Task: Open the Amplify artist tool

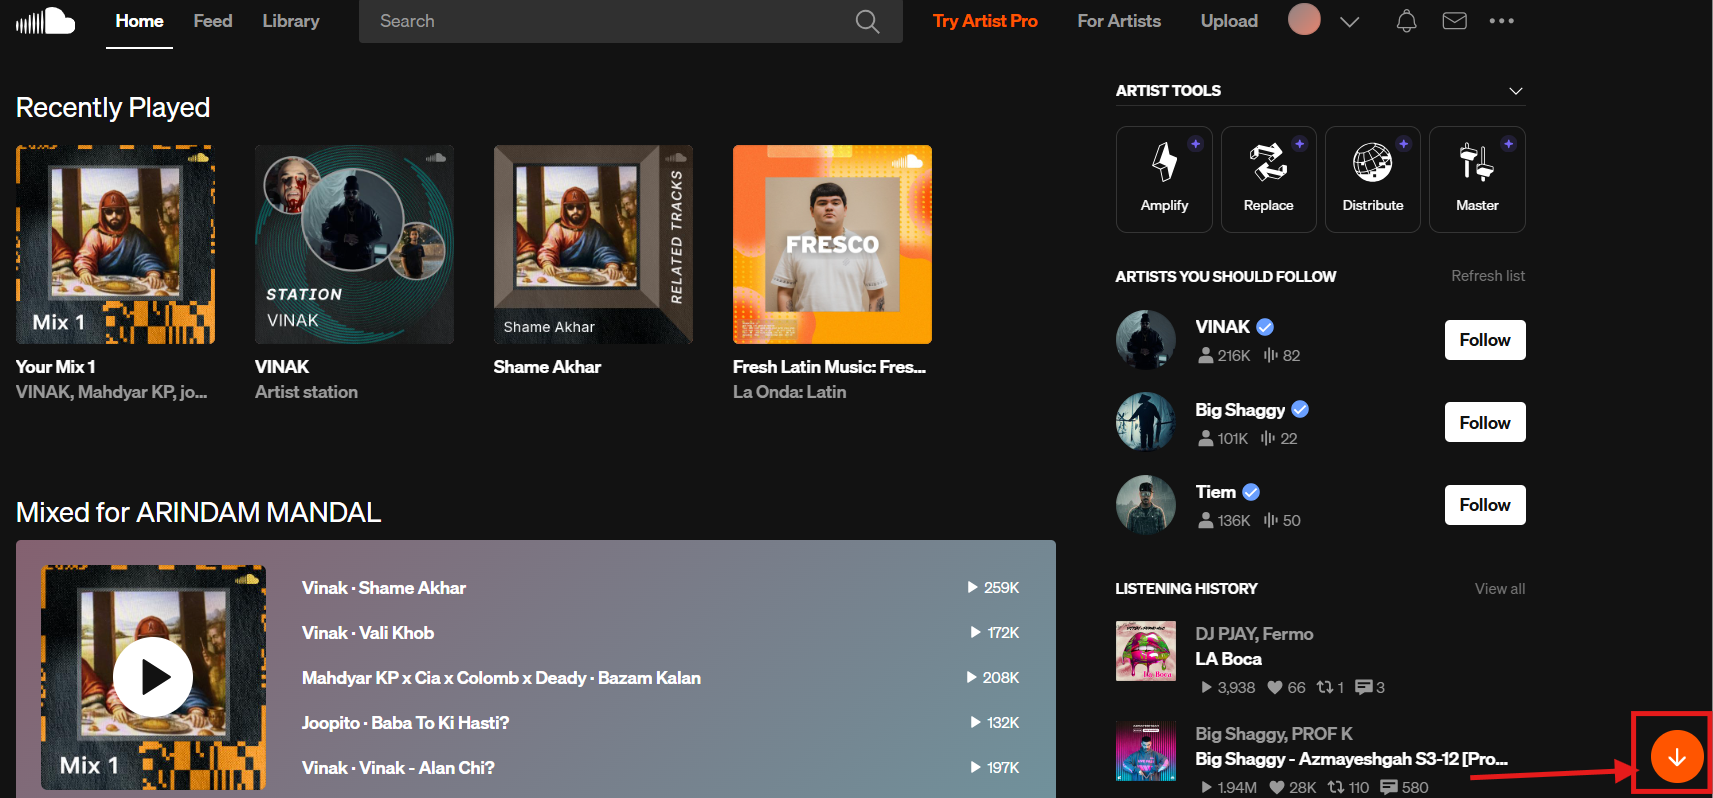Action: pos(1164,180)
